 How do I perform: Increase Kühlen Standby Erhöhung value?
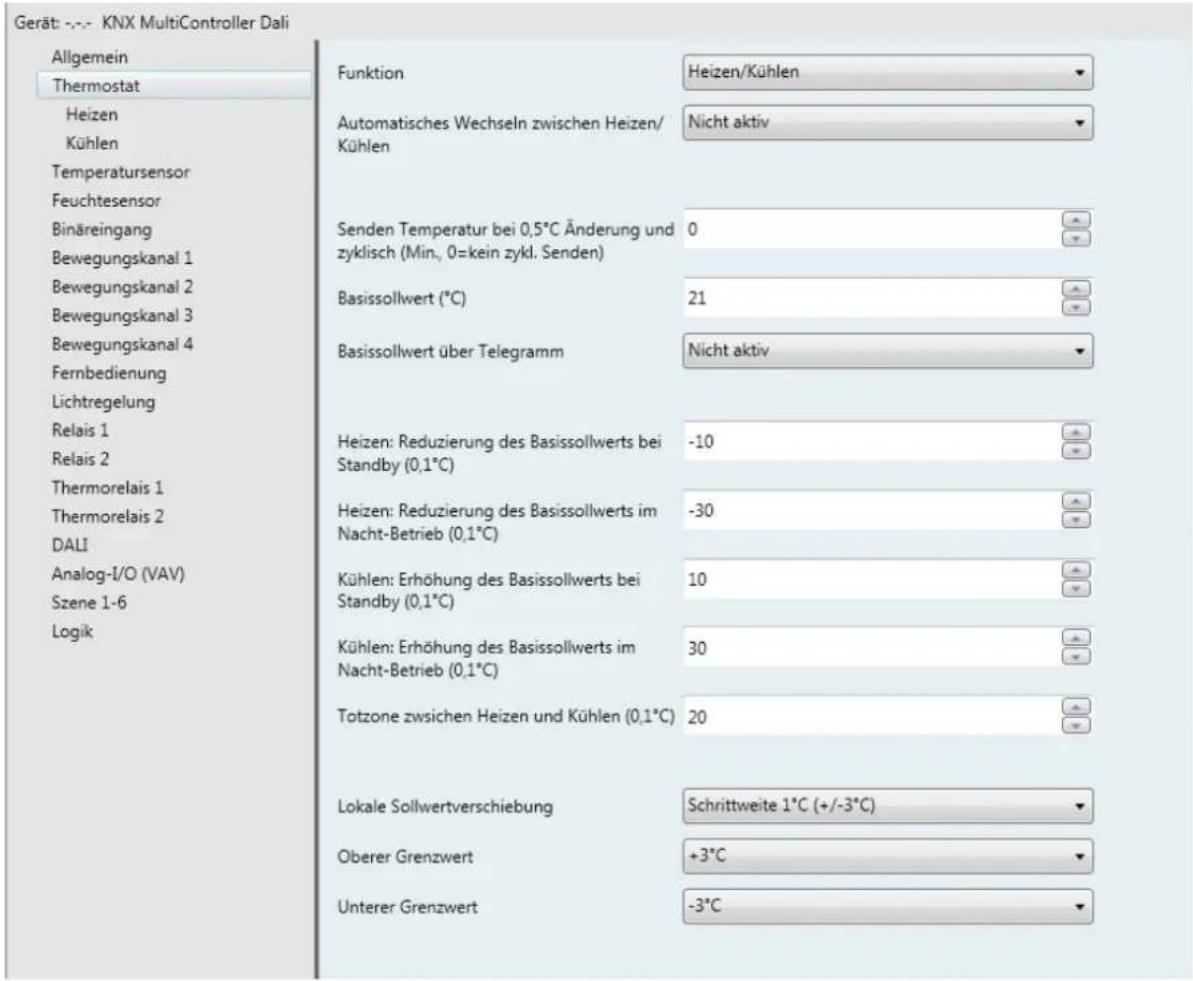(1076, 570)
